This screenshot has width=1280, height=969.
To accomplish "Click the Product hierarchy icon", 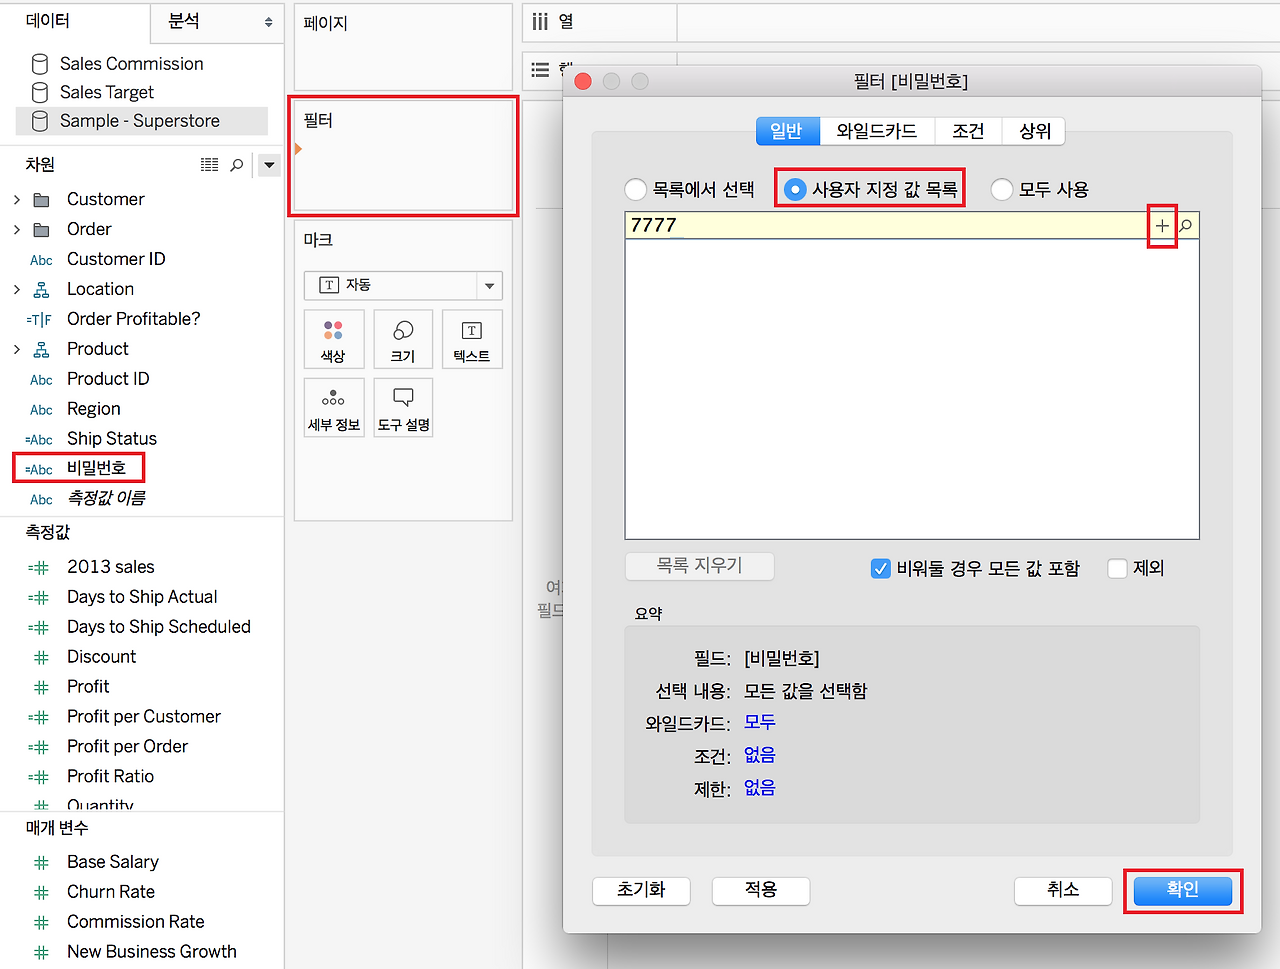I will [41, 350].
